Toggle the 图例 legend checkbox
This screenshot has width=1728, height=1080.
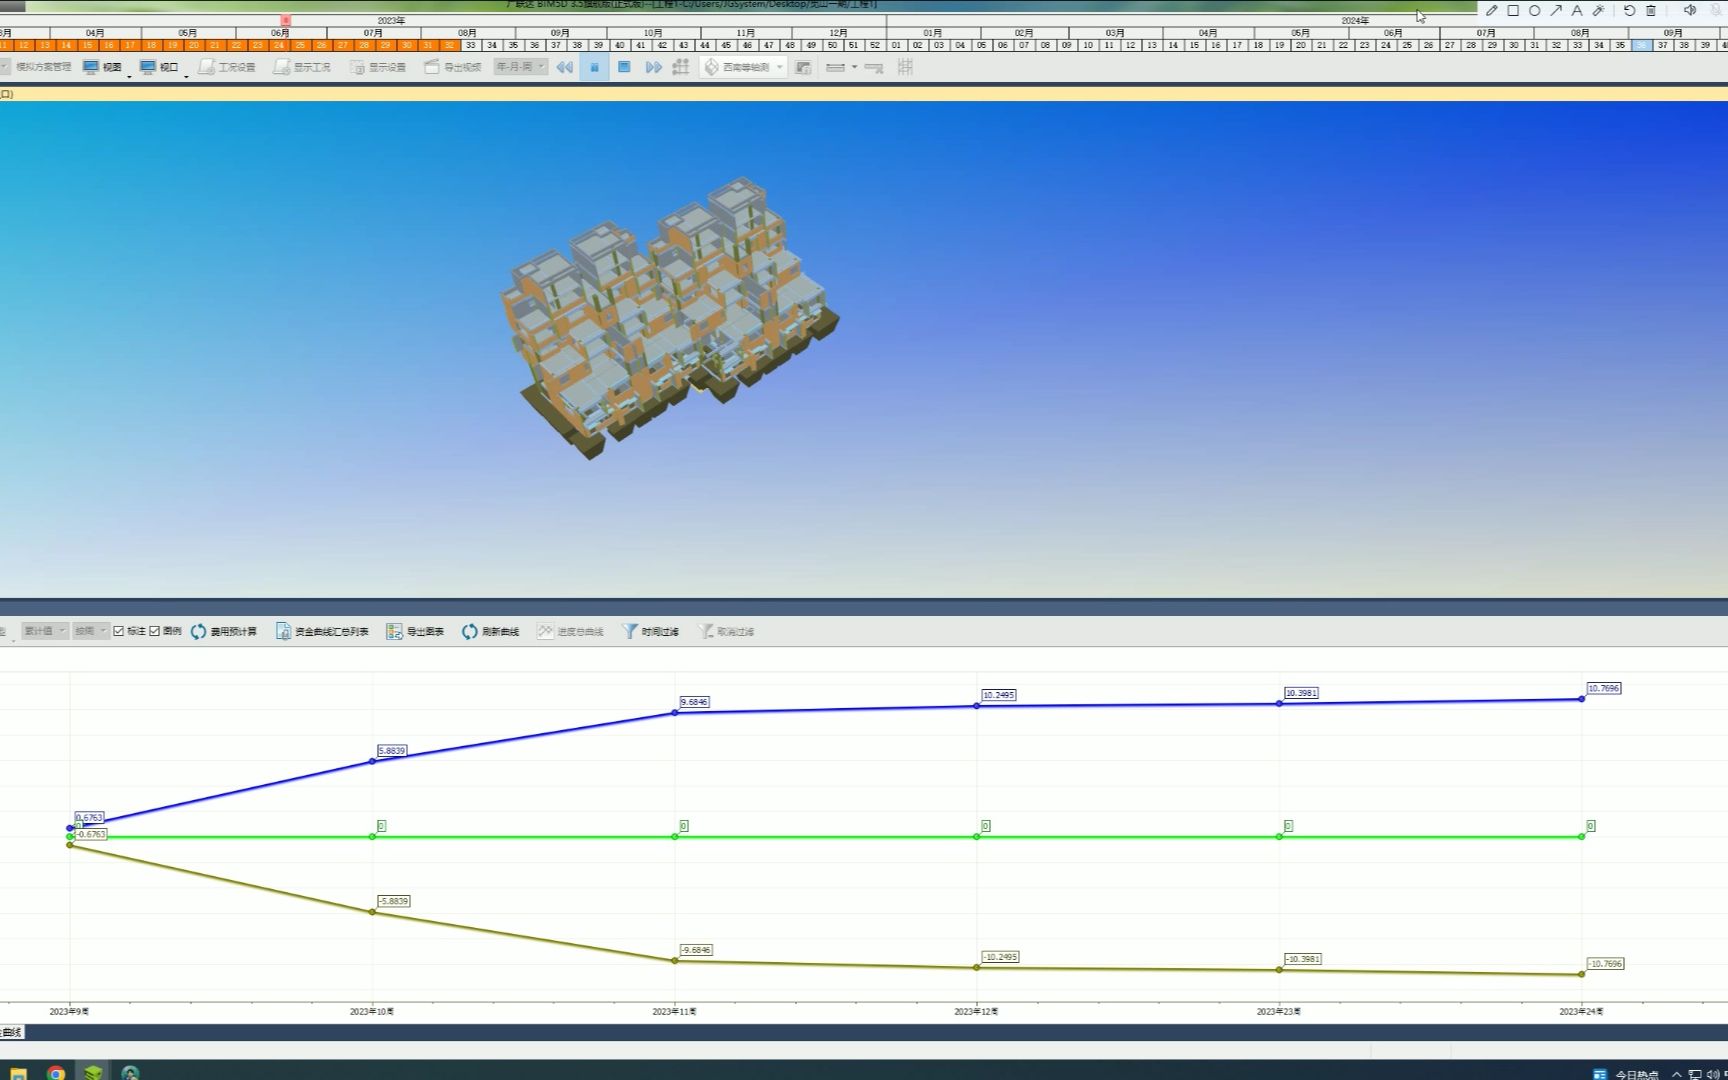[x=155, y=631]
